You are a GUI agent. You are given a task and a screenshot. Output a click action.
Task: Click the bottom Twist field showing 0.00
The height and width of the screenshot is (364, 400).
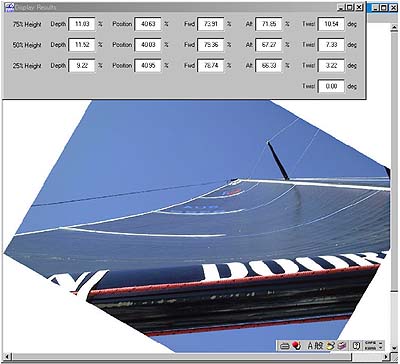point(331,86)
